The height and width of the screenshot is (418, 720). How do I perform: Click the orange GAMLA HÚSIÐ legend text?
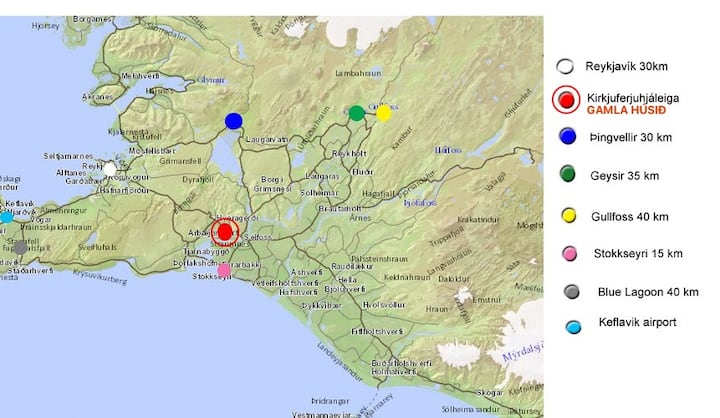627,108
